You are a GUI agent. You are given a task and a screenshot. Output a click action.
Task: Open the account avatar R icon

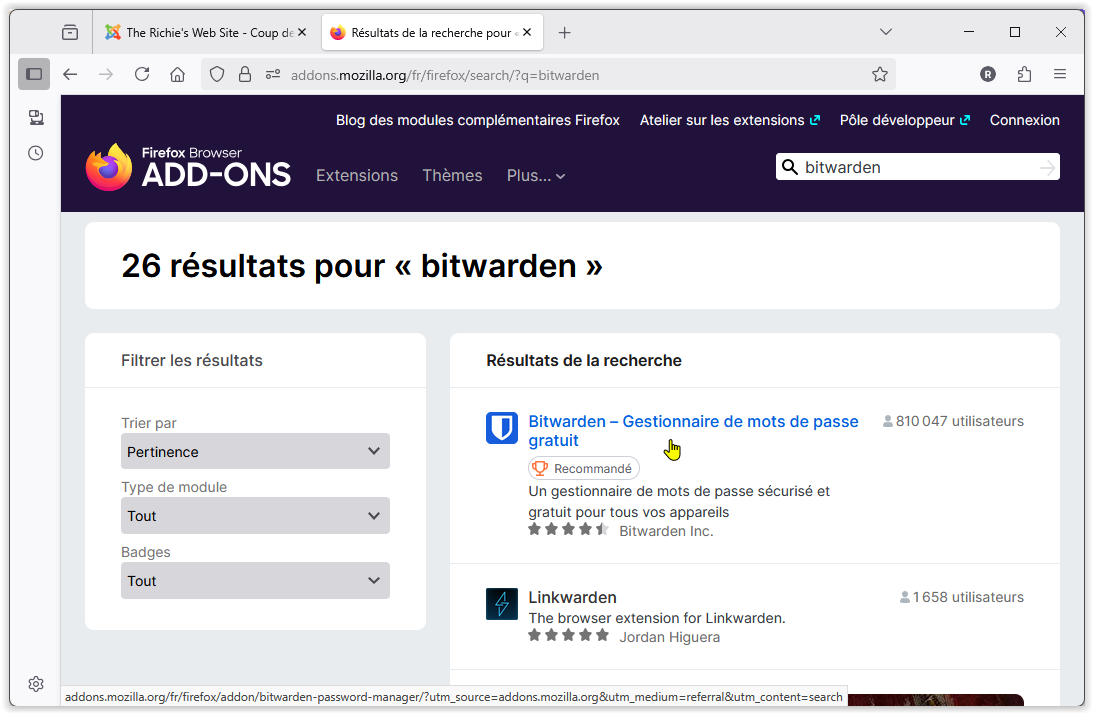(988, 75)
